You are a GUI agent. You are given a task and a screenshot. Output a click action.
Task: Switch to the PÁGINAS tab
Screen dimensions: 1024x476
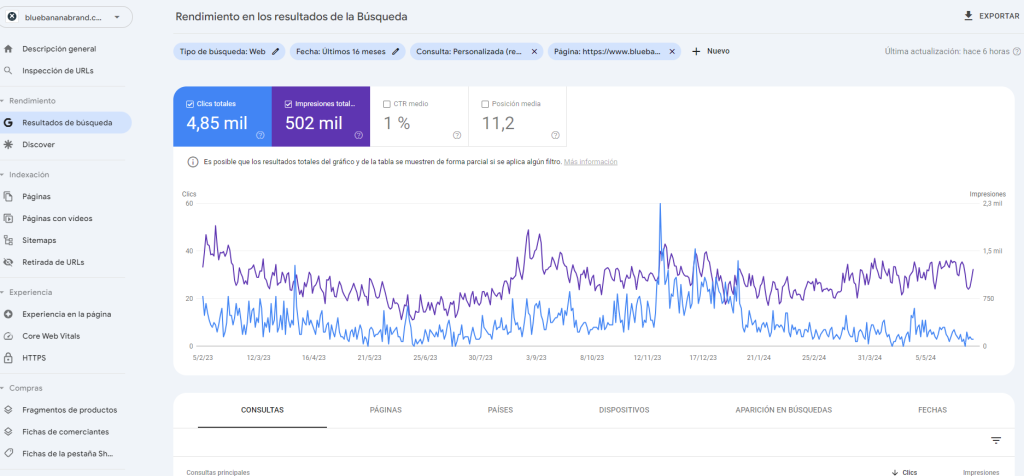coord(385,410)
